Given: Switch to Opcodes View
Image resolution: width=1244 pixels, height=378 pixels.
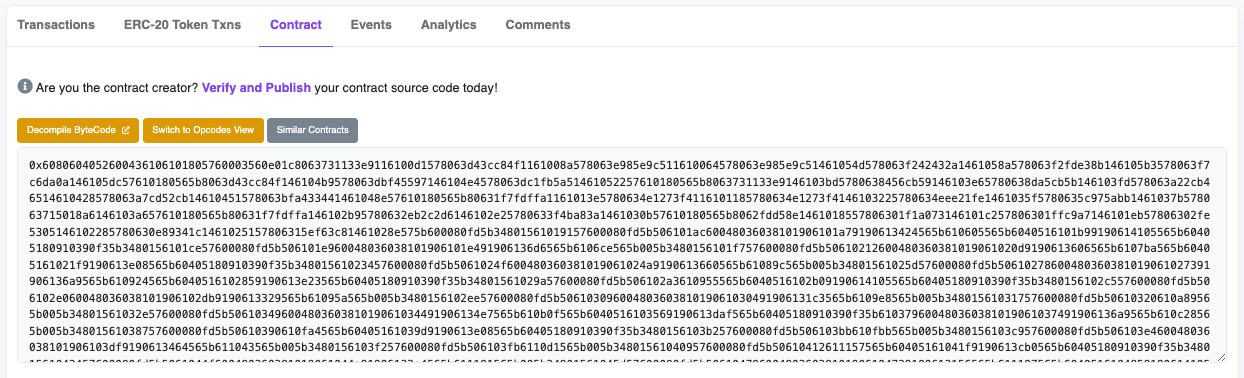Looking at the screenshot, I should [203, 130].
